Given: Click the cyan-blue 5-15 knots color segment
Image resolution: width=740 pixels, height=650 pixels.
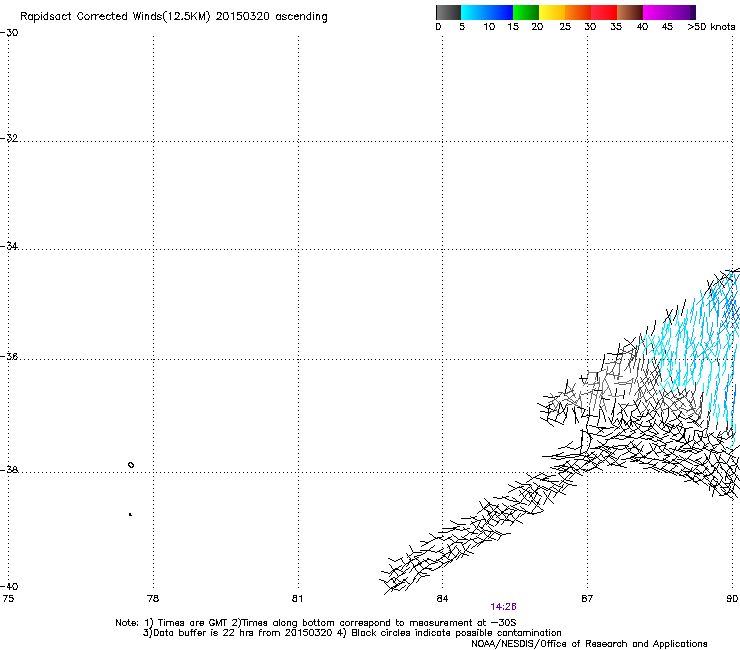Looking at the screenshot, I should tap(487, 12).
